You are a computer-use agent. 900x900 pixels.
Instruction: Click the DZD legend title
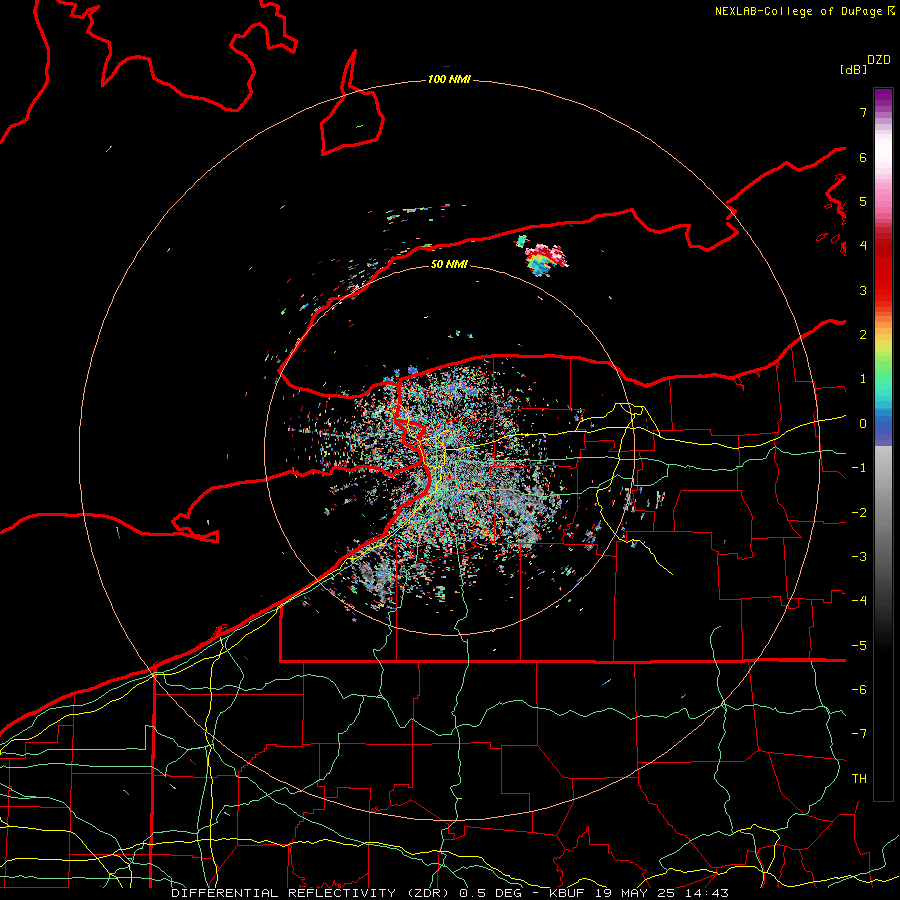click(879, 60)
